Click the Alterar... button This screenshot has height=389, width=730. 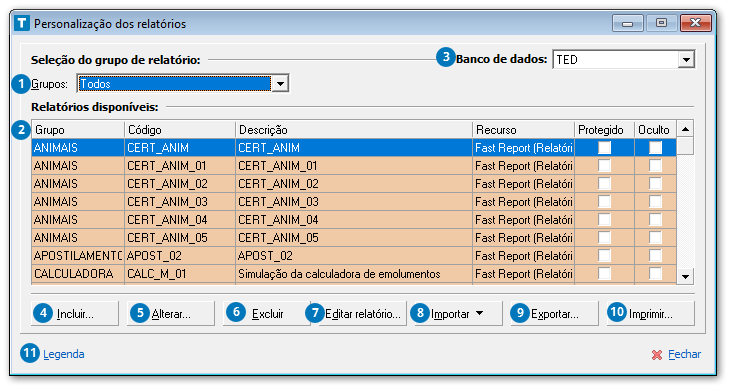[171, 314]
